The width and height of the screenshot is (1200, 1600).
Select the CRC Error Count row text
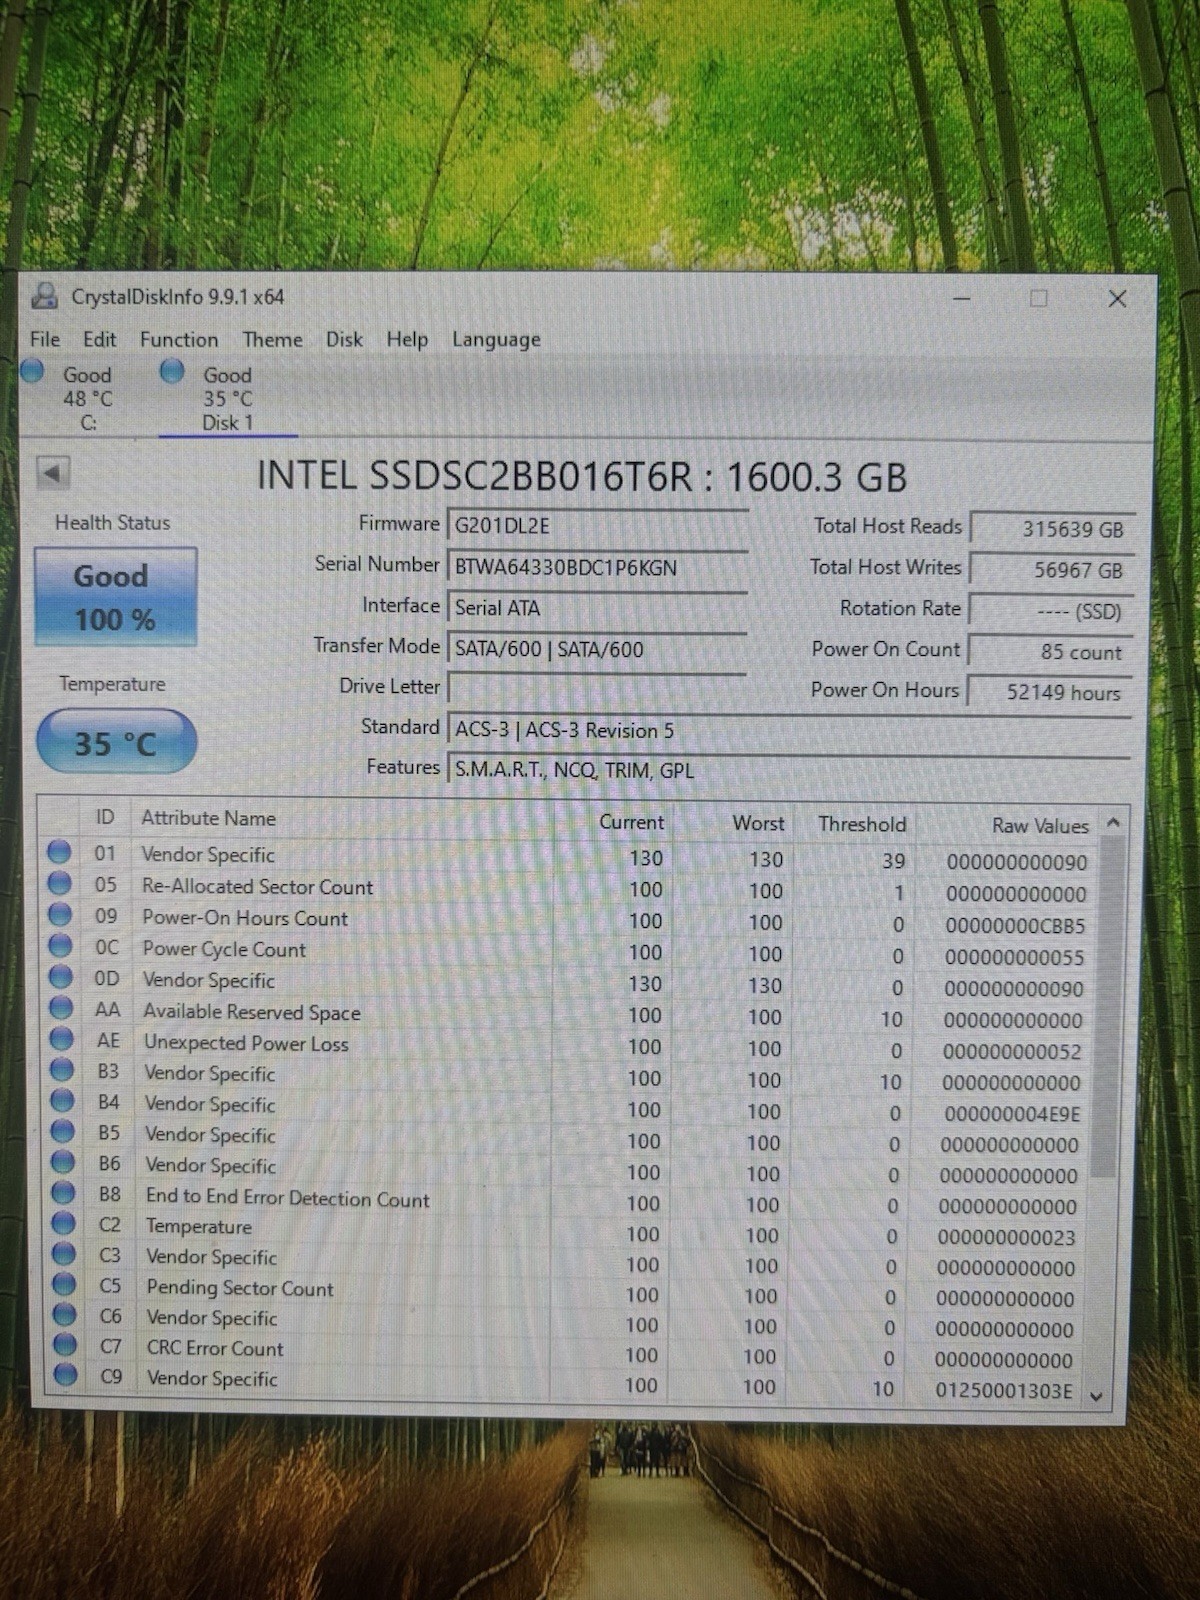[x=215, y=1348]
